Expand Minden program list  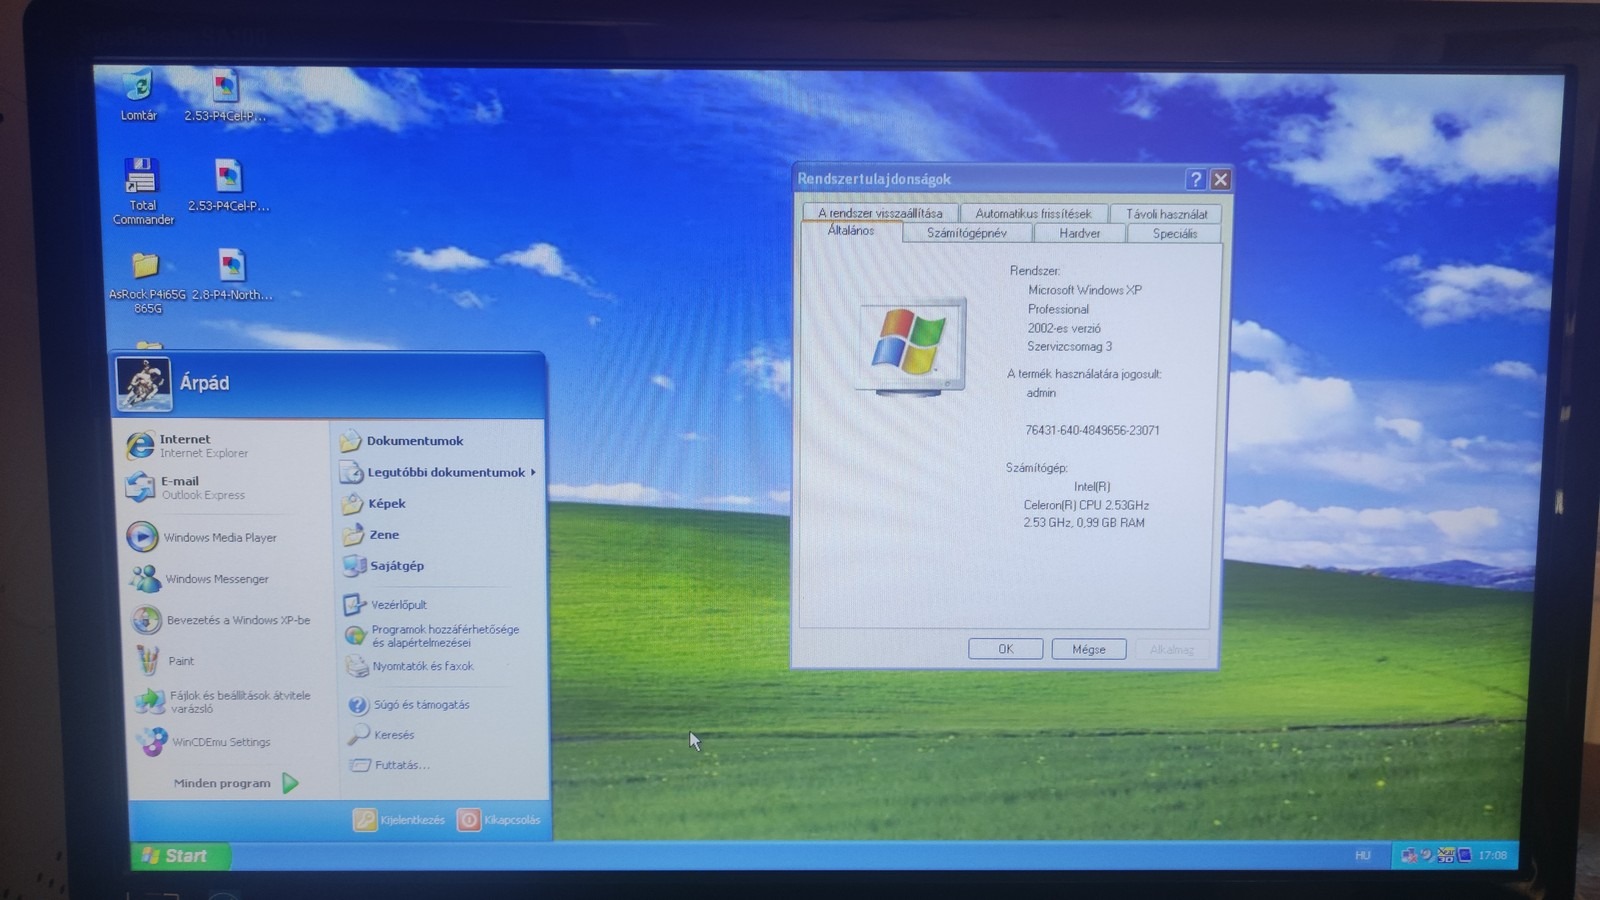pyautogui.click(x=236, y=783)
